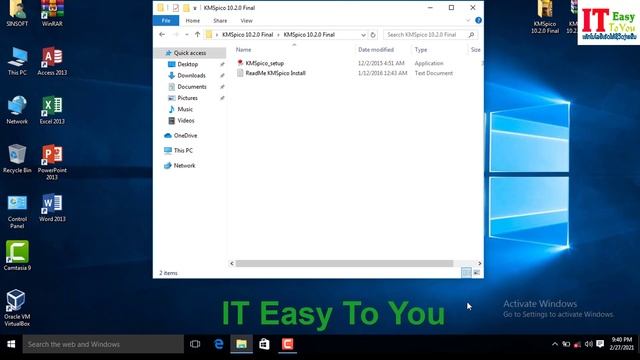Screen dimensions: 640x360
Task: Go up one folder level
Action: (x=198, y=35)
